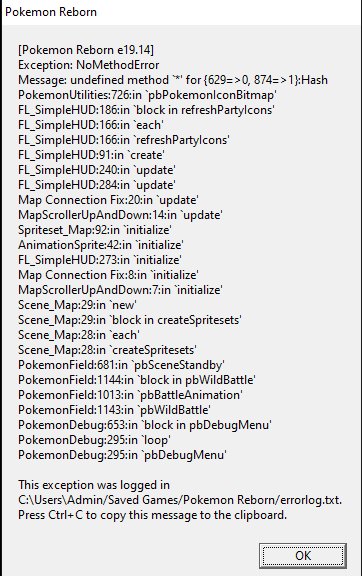This screenshot has width=362, height=576.
Task: Click 'FL_SimpleHUD:91:in `create'' line
Action: [x=91, y=155]
